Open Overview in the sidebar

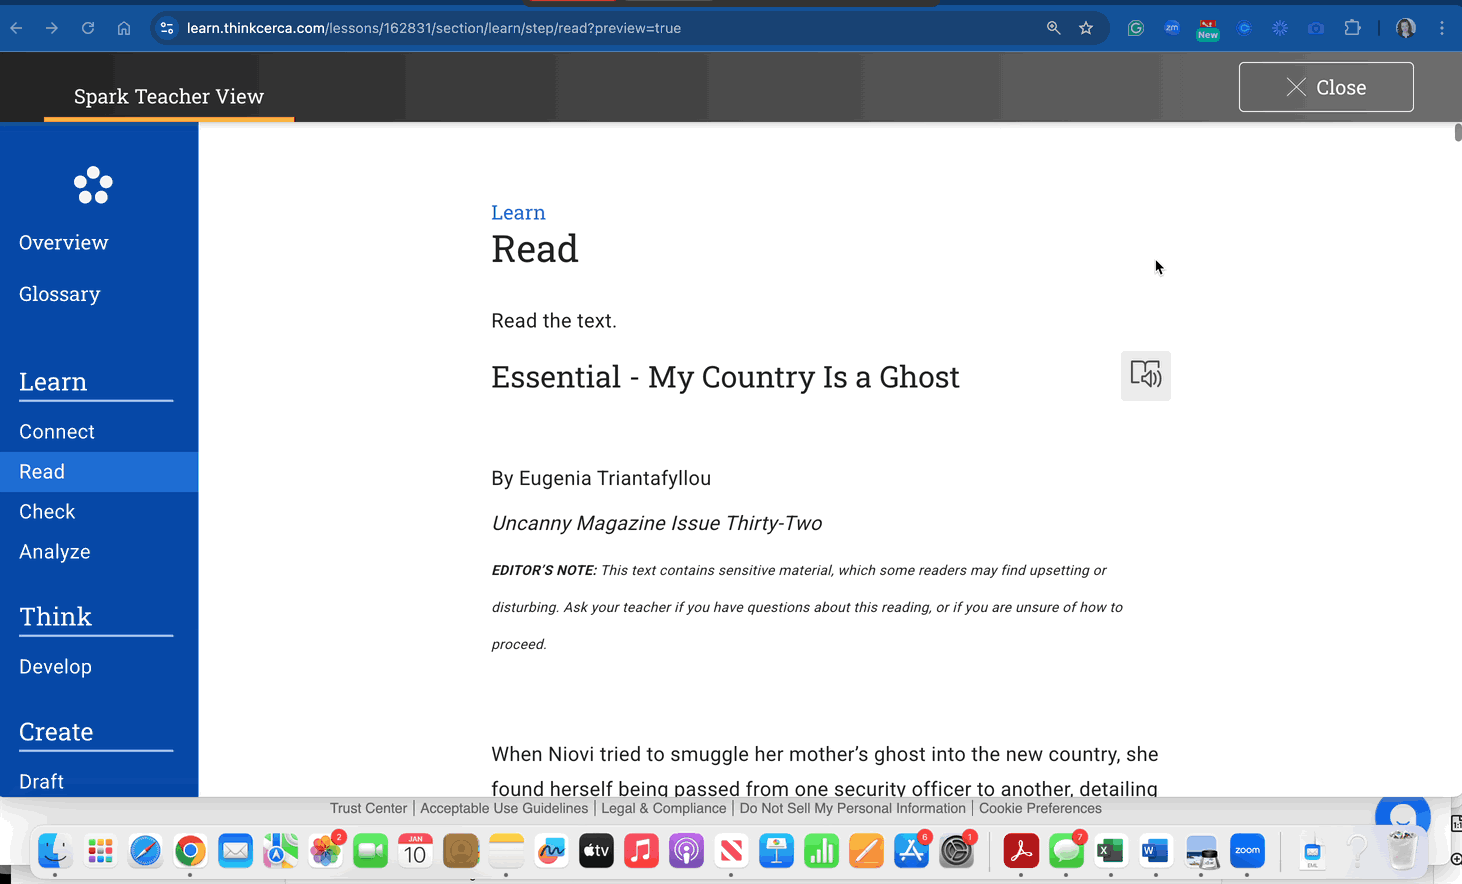63,243
